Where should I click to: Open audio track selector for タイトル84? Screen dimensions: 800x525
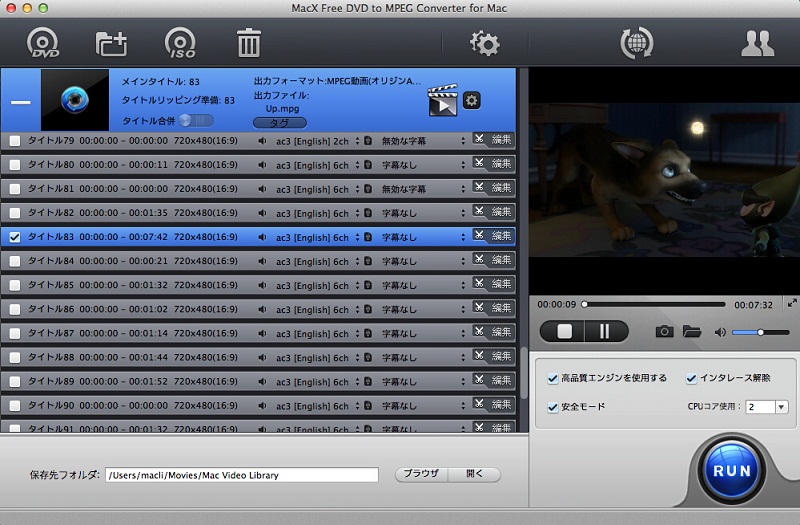358,261
